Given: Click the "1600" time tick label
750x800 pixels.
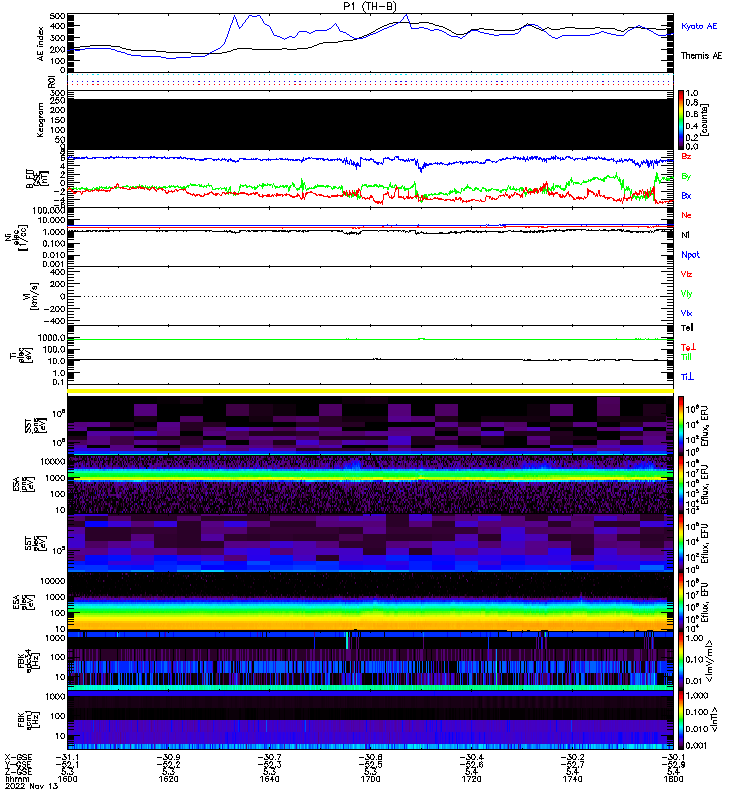Looking at the screenshot, I should coord(67,779).
